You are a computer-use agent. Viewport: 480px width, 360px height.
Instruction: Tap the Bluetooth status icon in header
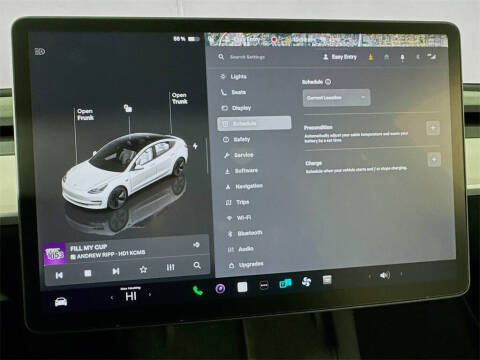coord(418,57)
